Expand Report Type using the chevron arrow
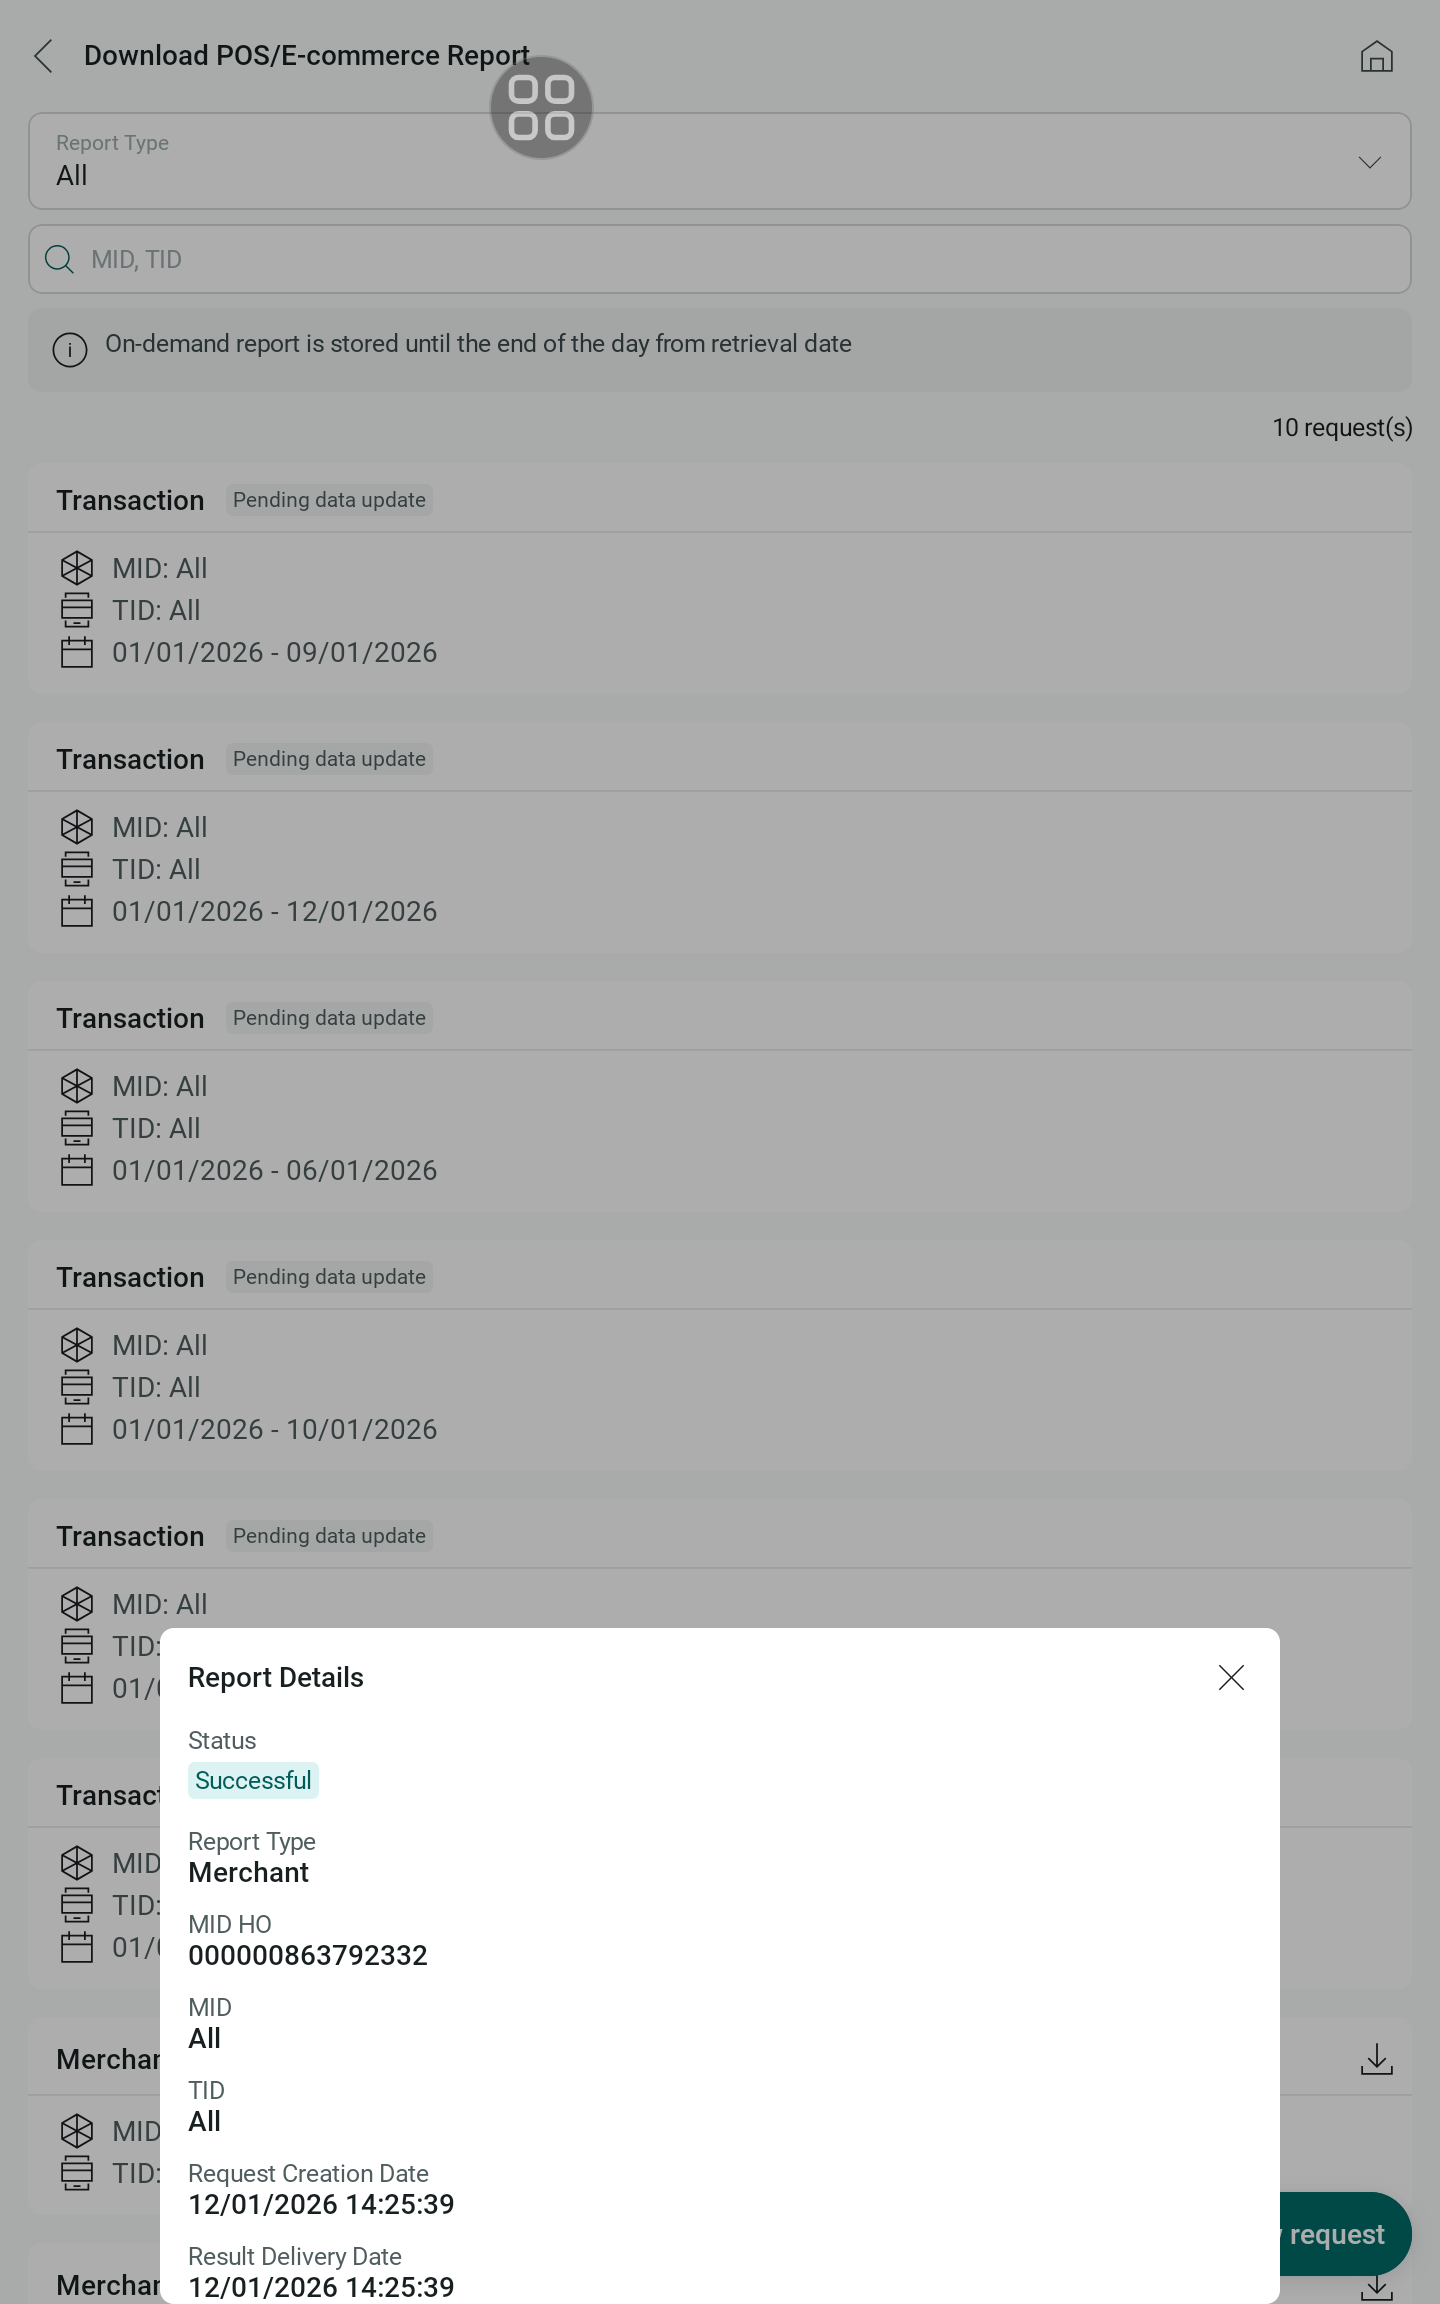This screenshot has width=1440, height=2304. click(x=1369, y=162)
